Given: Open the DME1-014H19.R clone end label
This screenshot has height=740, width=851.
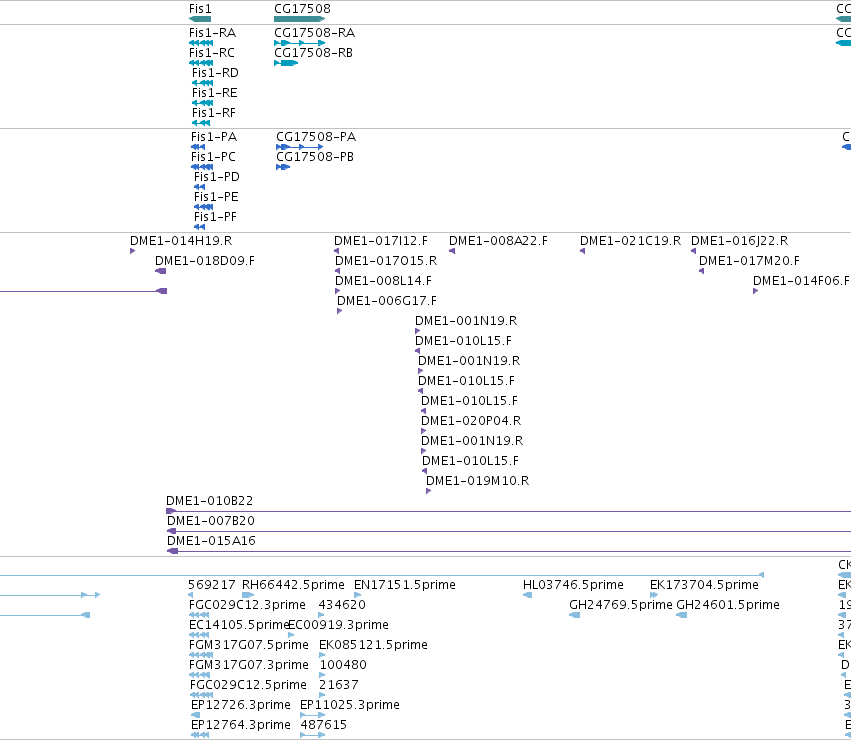Looking at the screenshot, I should pos(181,241).
